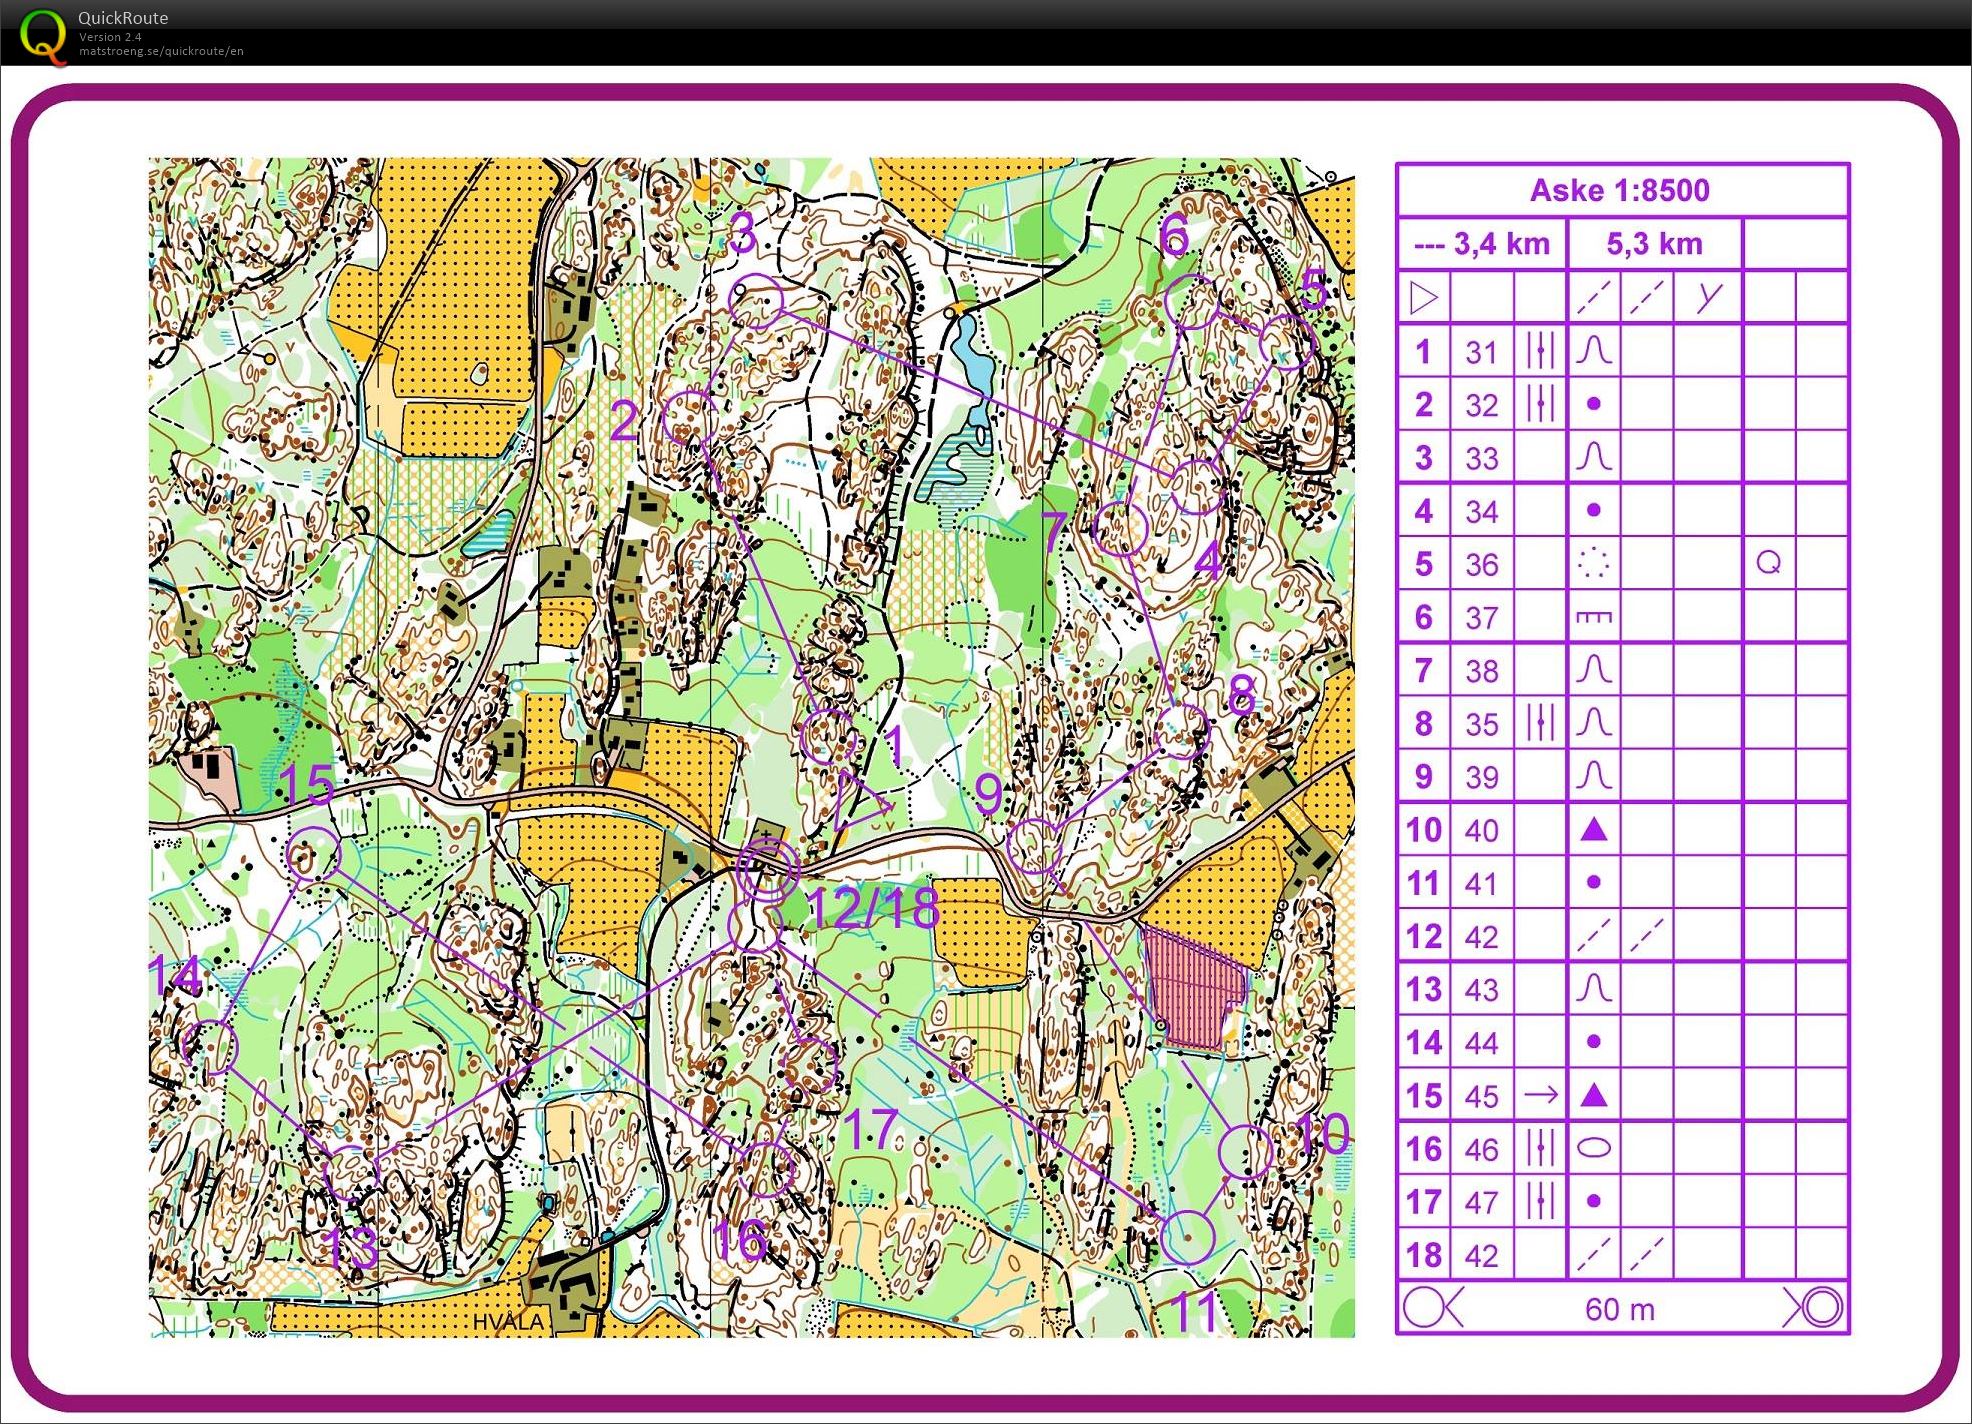
Task: Click the control 15 circle on map
Action: pos(314,854)
